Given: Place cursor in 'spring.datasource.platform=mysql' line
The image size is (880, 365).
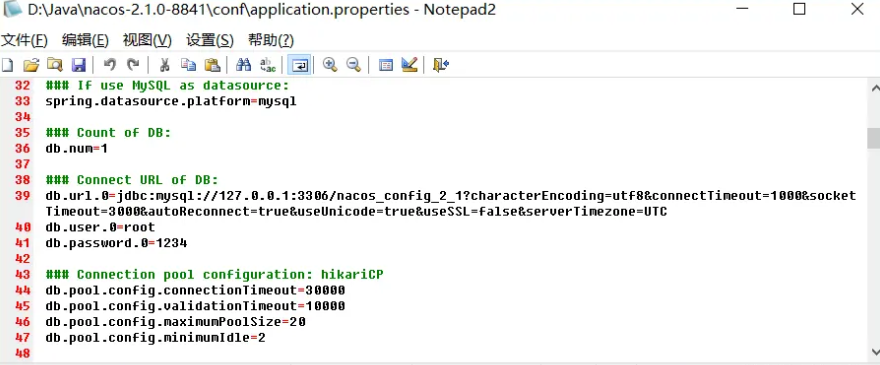Looking at the screenshot, I should [x=171, y=102].
